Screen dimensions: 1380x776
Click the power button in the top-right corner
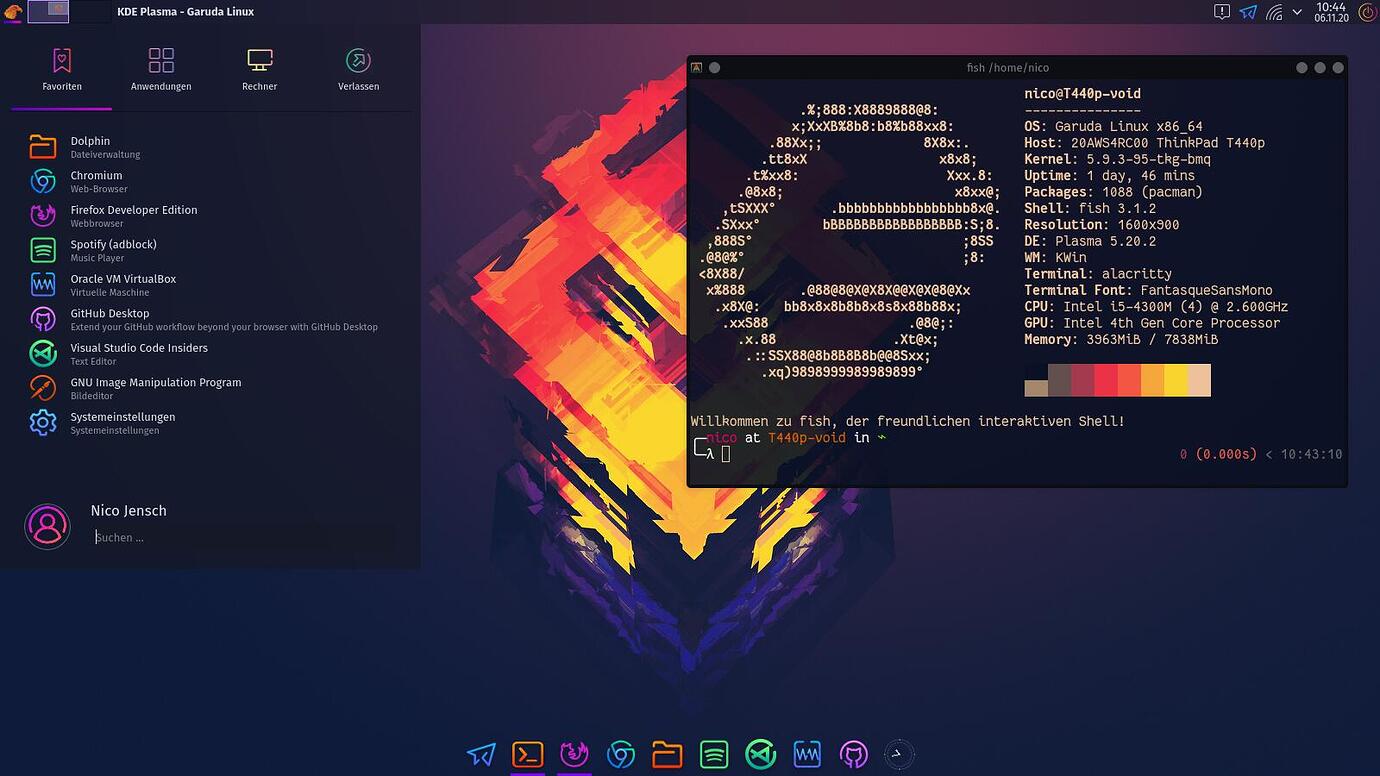coord(1367,12)
